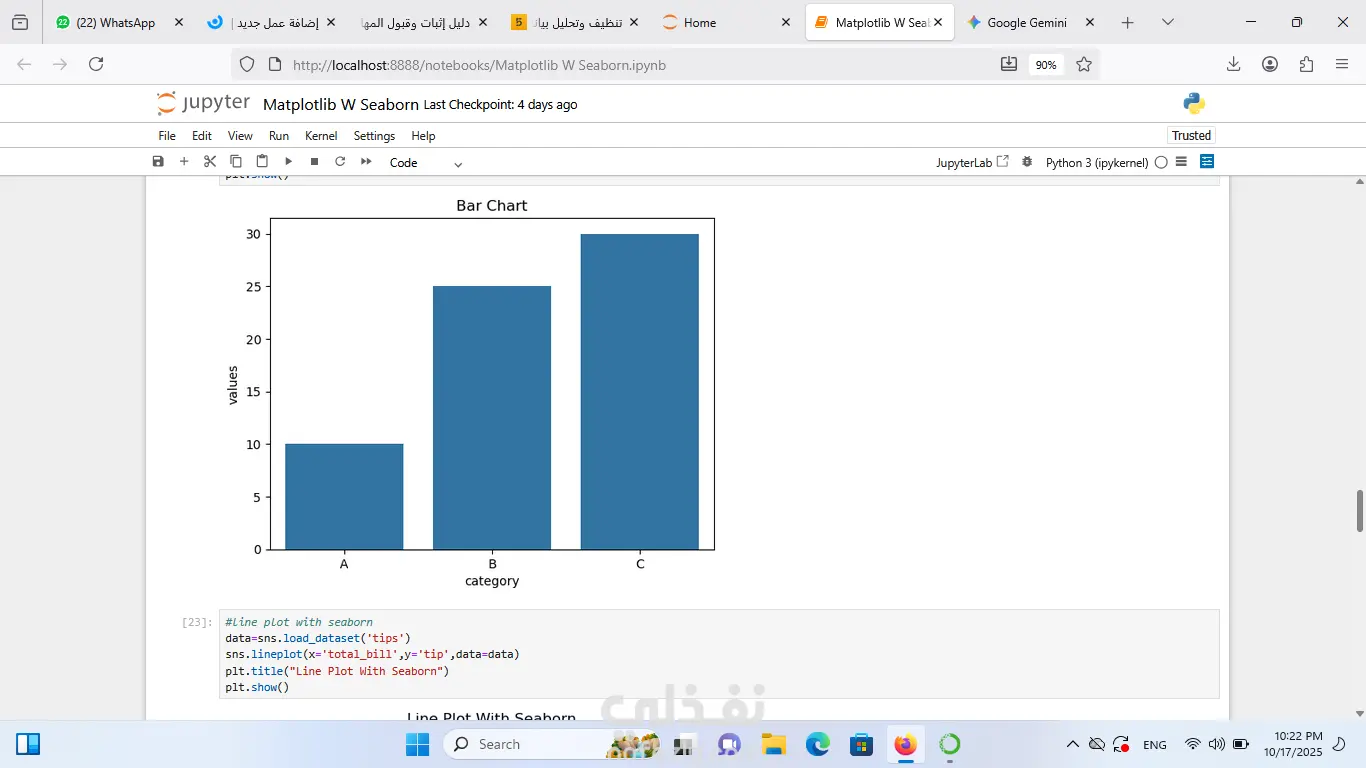Open the ENG language switcher
The width and height of the screenshot is (1366, 768).
tap(1155, 744)
